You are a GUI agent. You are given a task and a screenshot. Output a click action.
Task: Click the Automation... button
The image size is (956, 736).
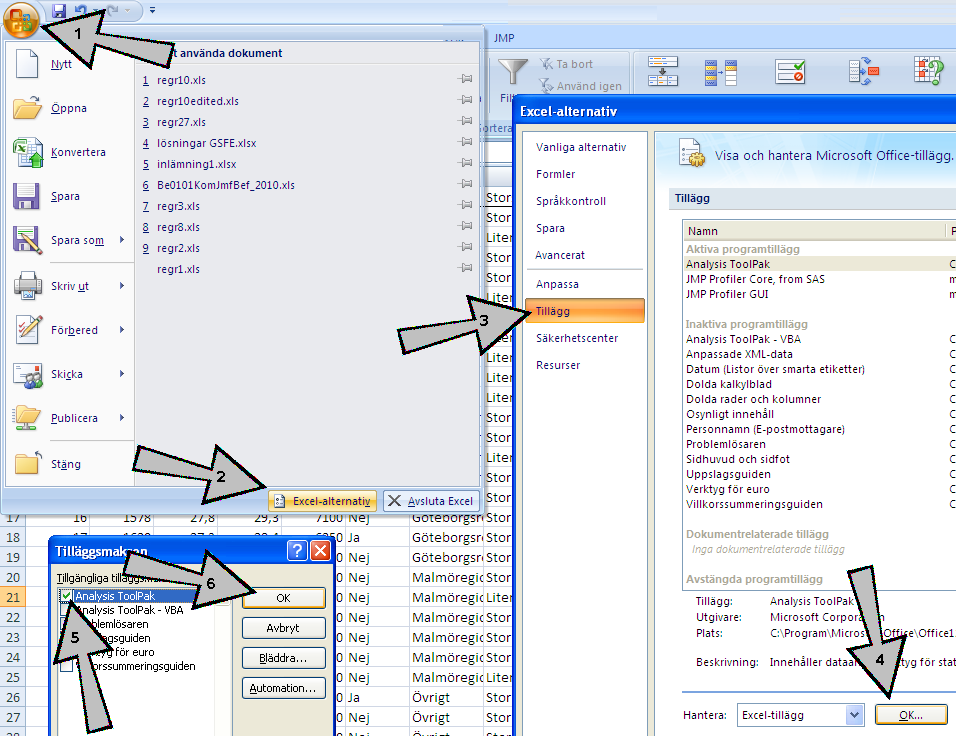tap(284, 688)
